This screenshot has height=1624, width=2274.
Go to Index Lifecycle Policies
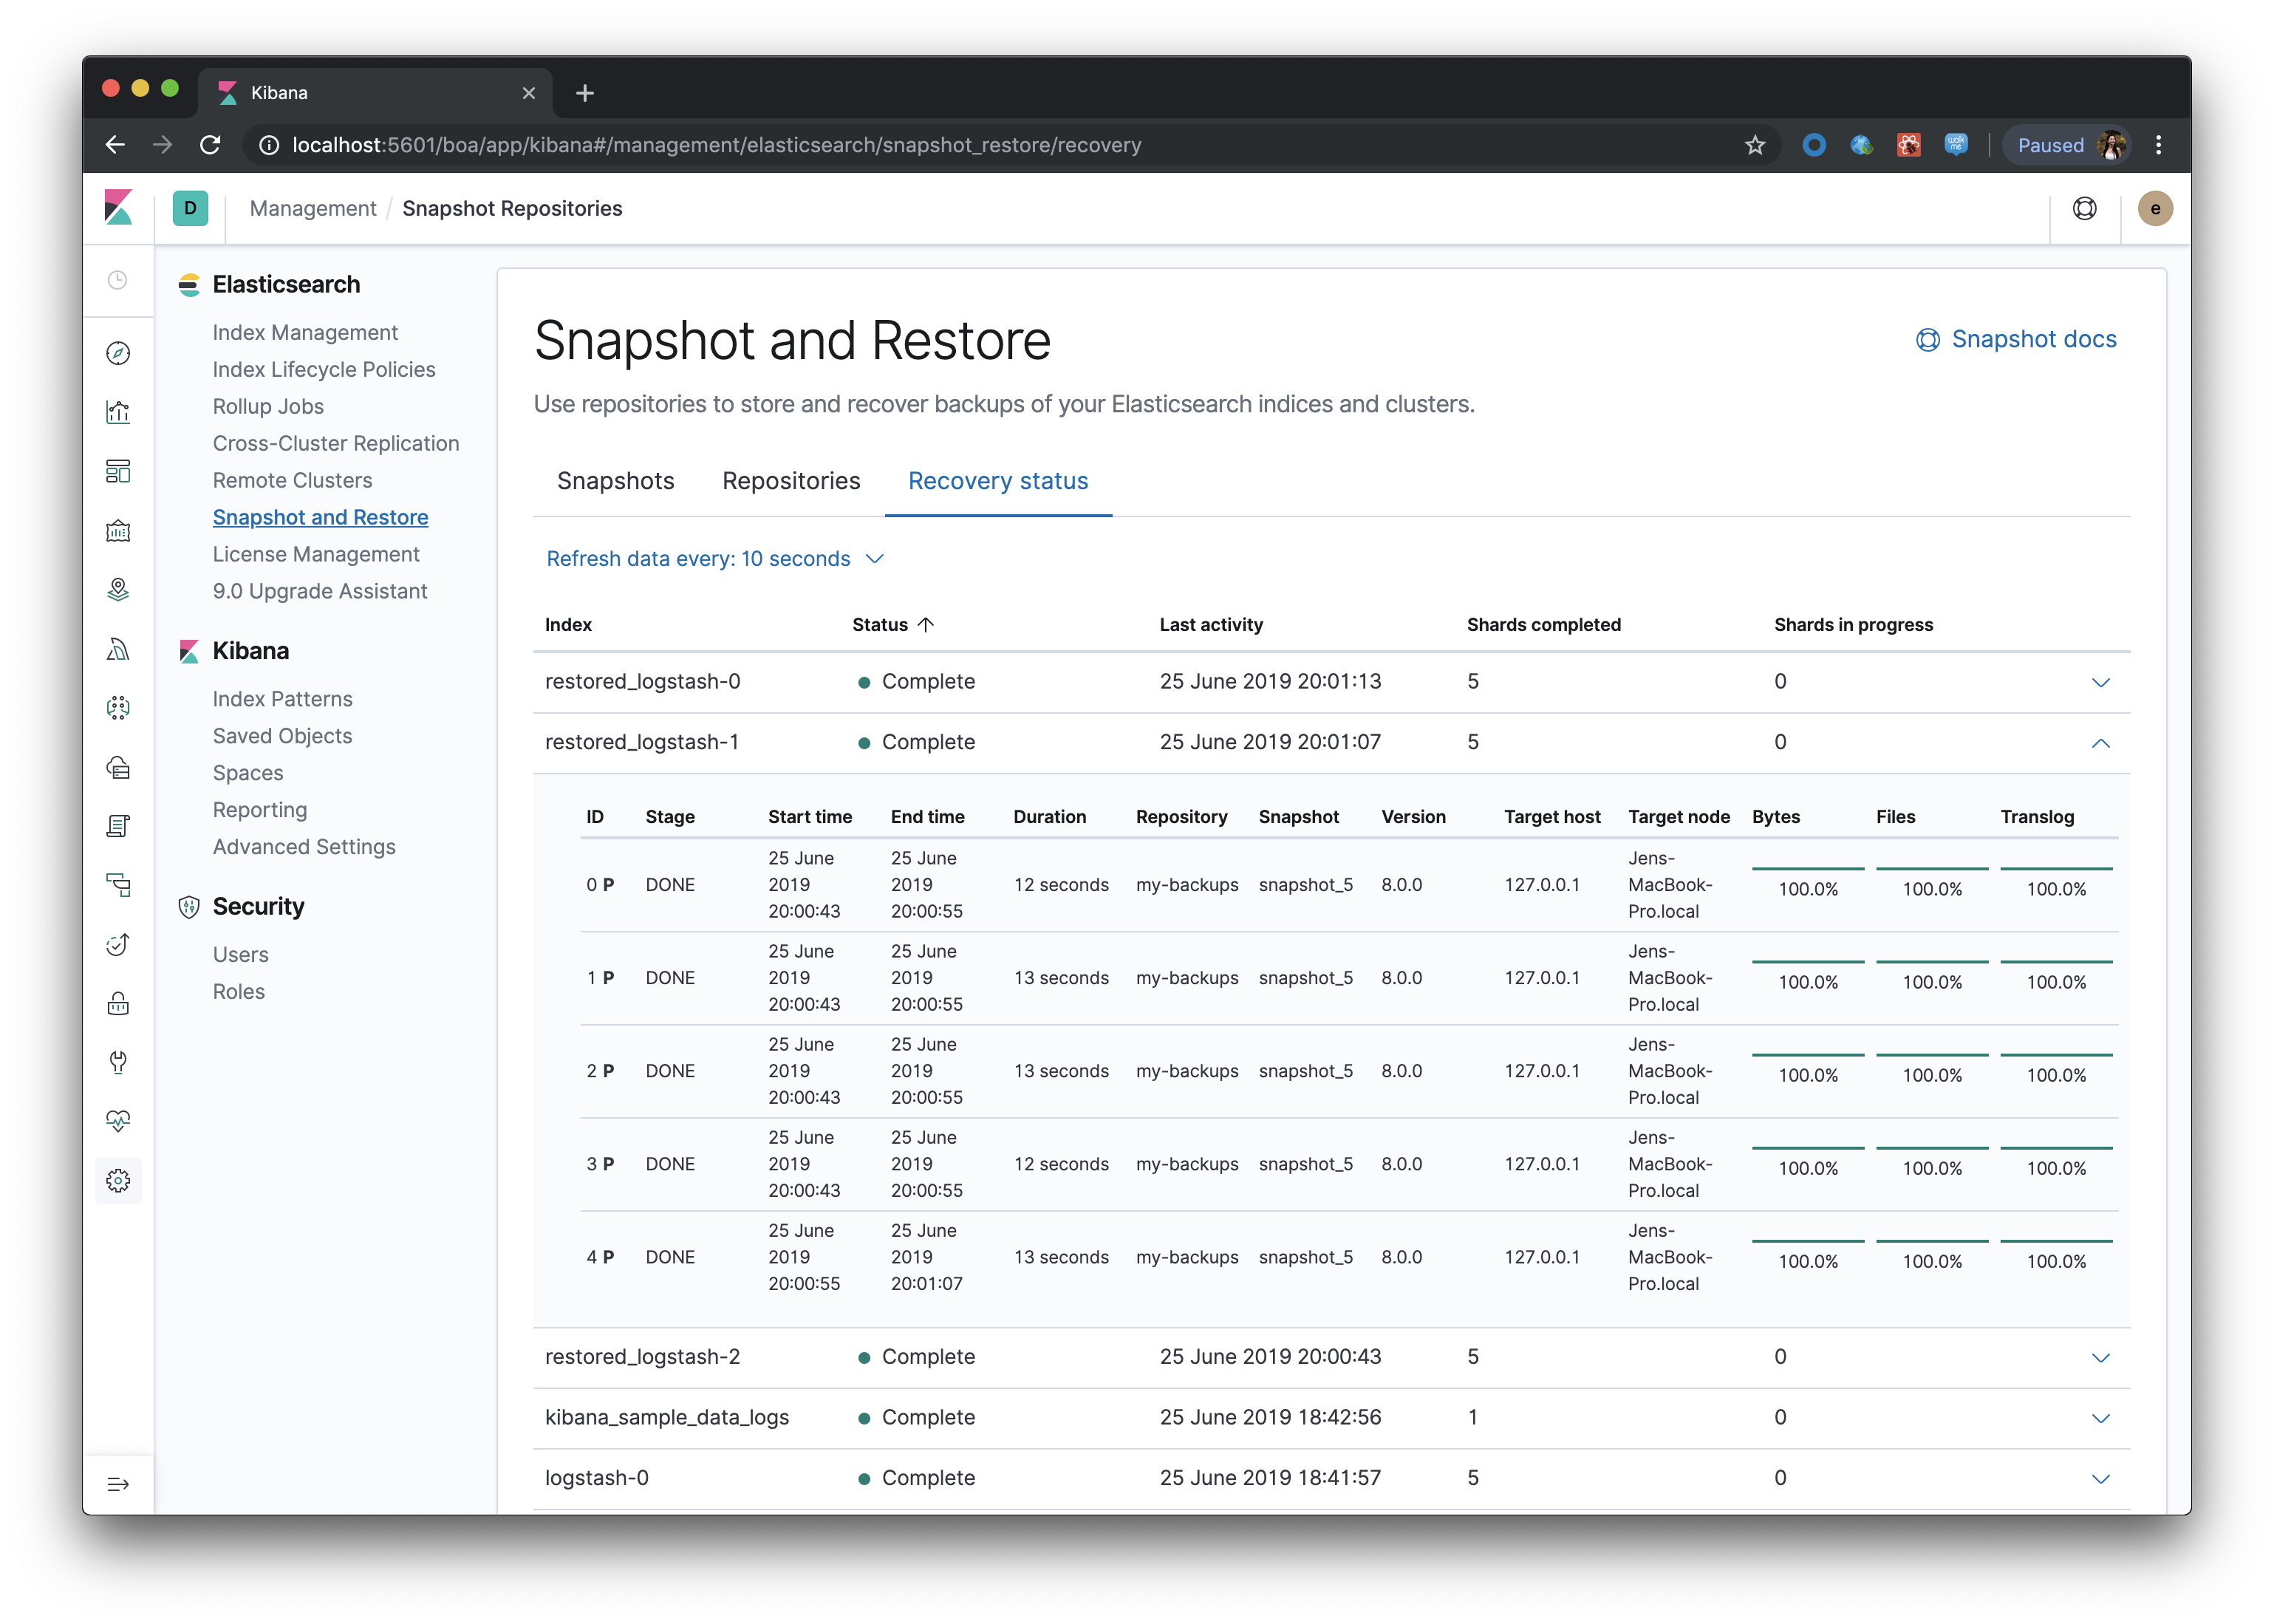(x=324, y=369)
